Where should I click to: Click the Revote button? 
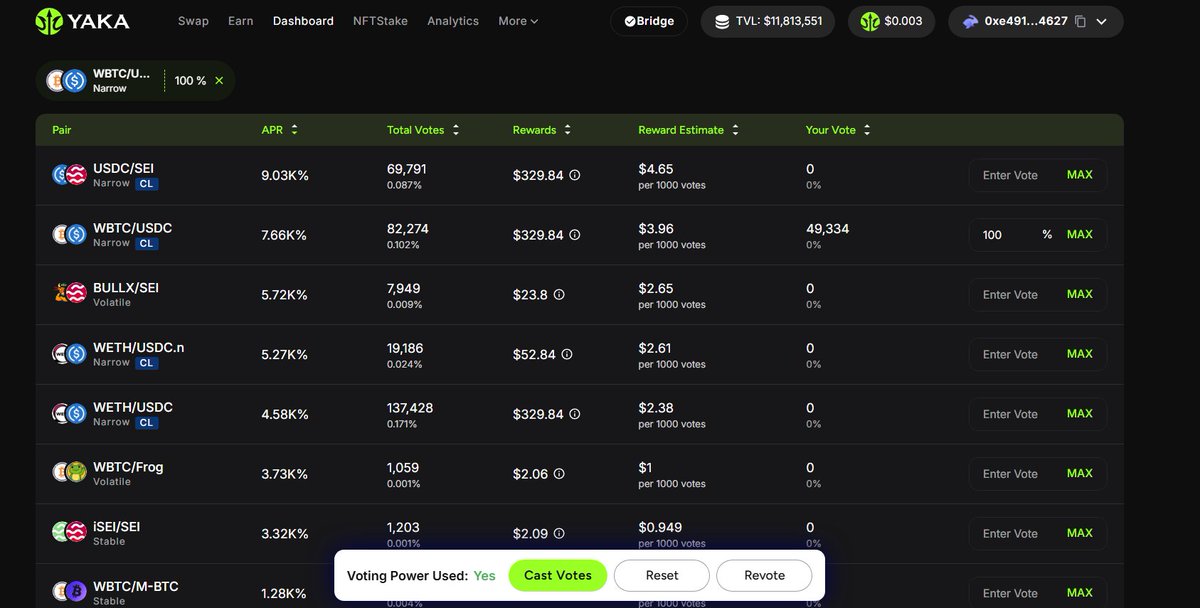click(x=764, y=575)
